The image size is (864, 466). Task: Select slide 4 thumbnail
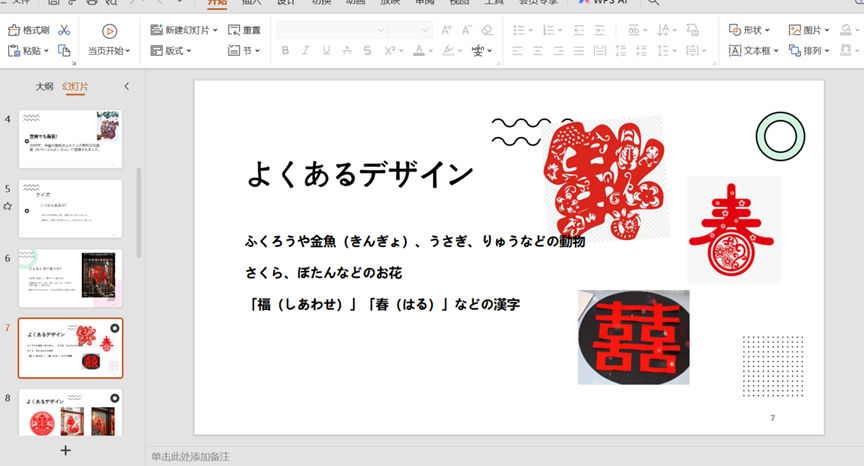point(71,139)
